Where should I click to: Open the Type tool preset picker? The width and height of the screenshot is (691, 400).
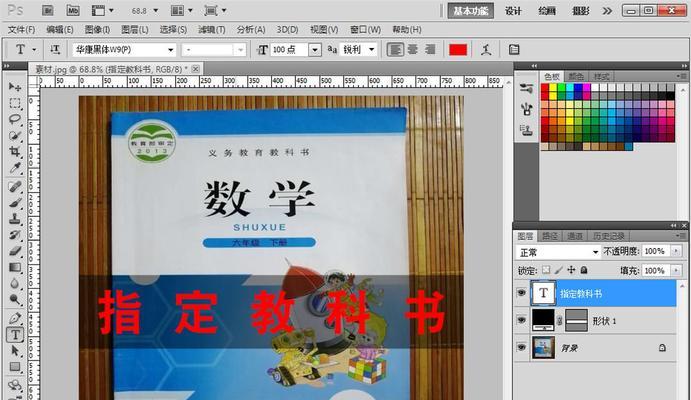34,50
